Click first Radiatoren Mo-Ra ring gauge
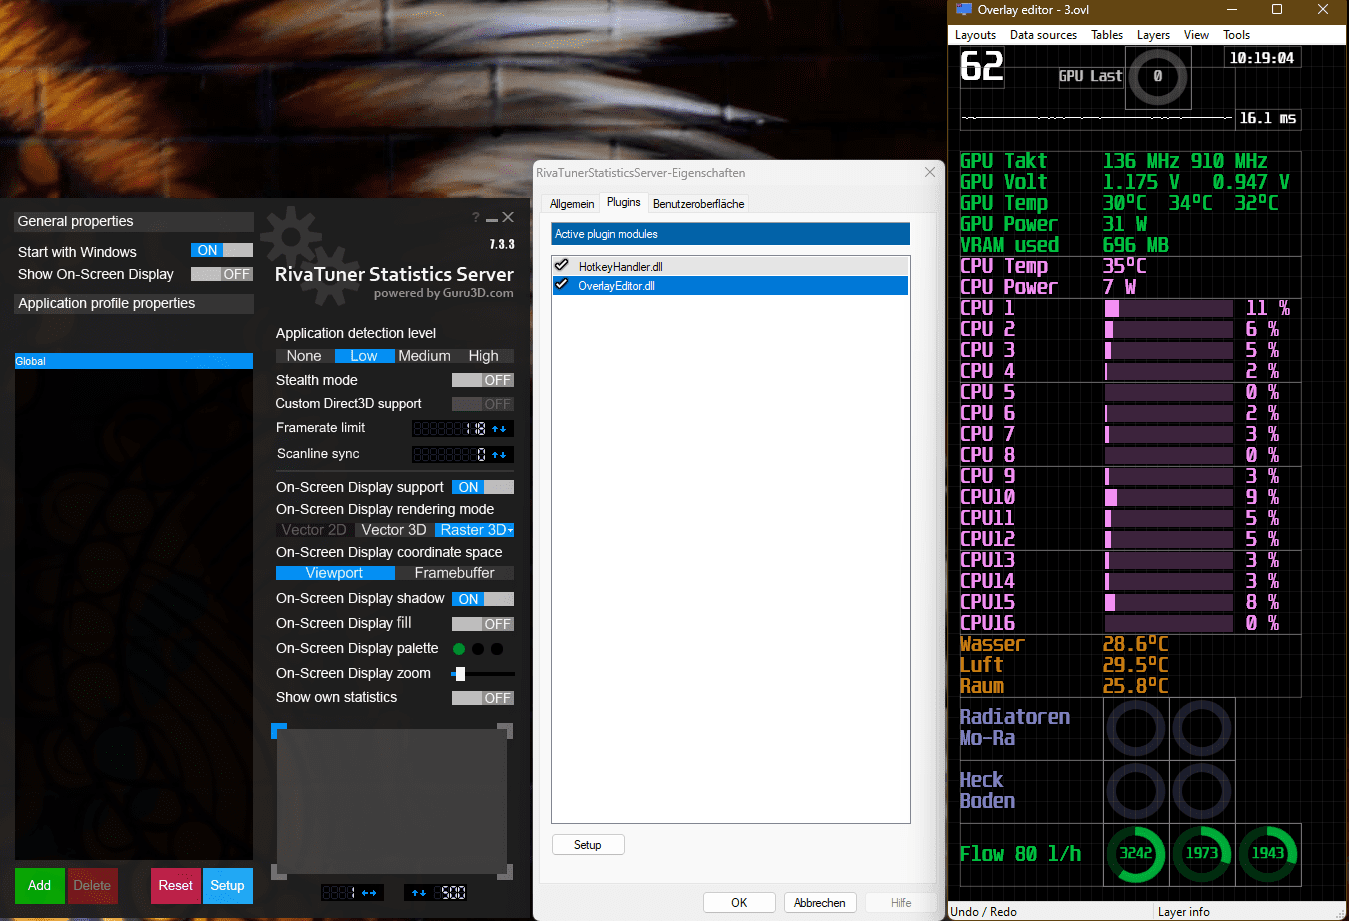1349x921 pixels. point(1136,728)
